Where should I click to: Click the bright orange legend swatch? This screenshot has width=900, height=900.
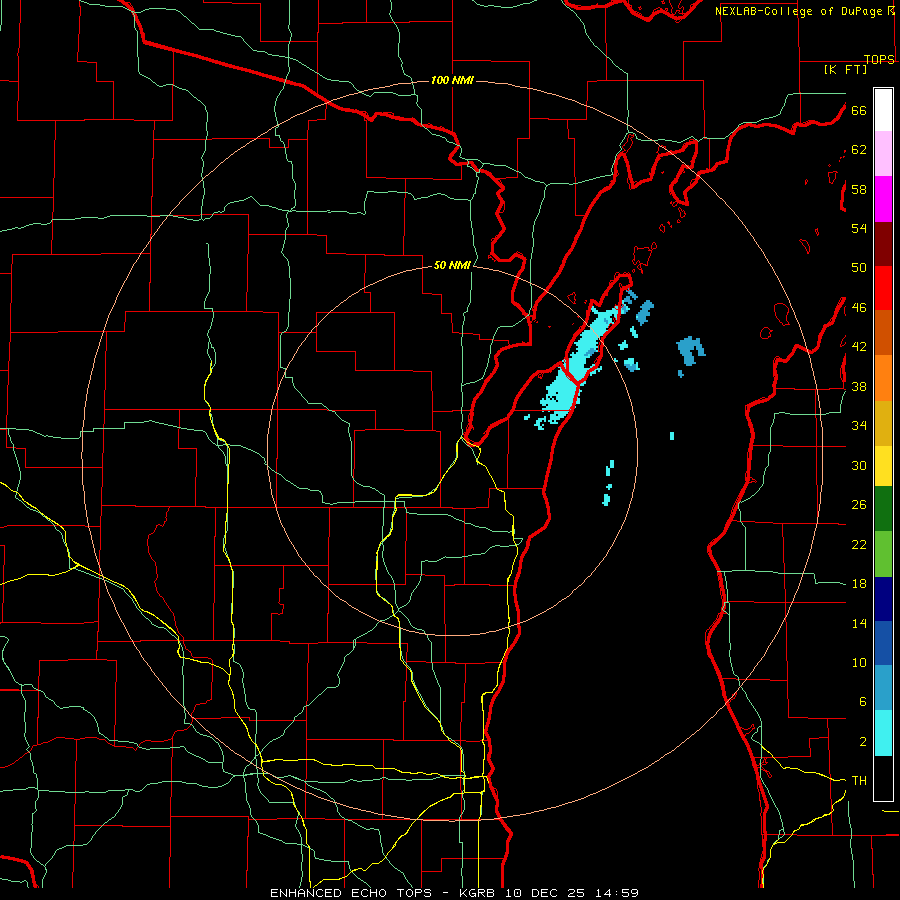(x=883, y=378)
